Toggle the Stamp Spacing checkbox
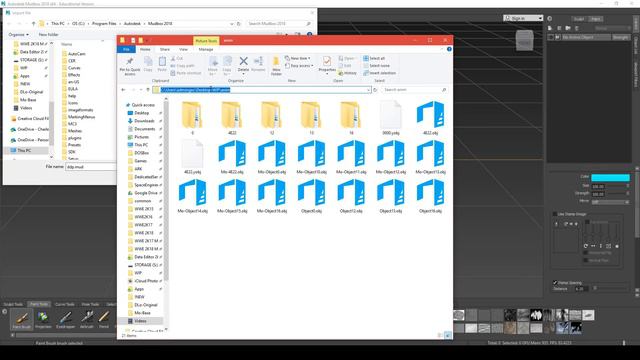 point(555,282)
